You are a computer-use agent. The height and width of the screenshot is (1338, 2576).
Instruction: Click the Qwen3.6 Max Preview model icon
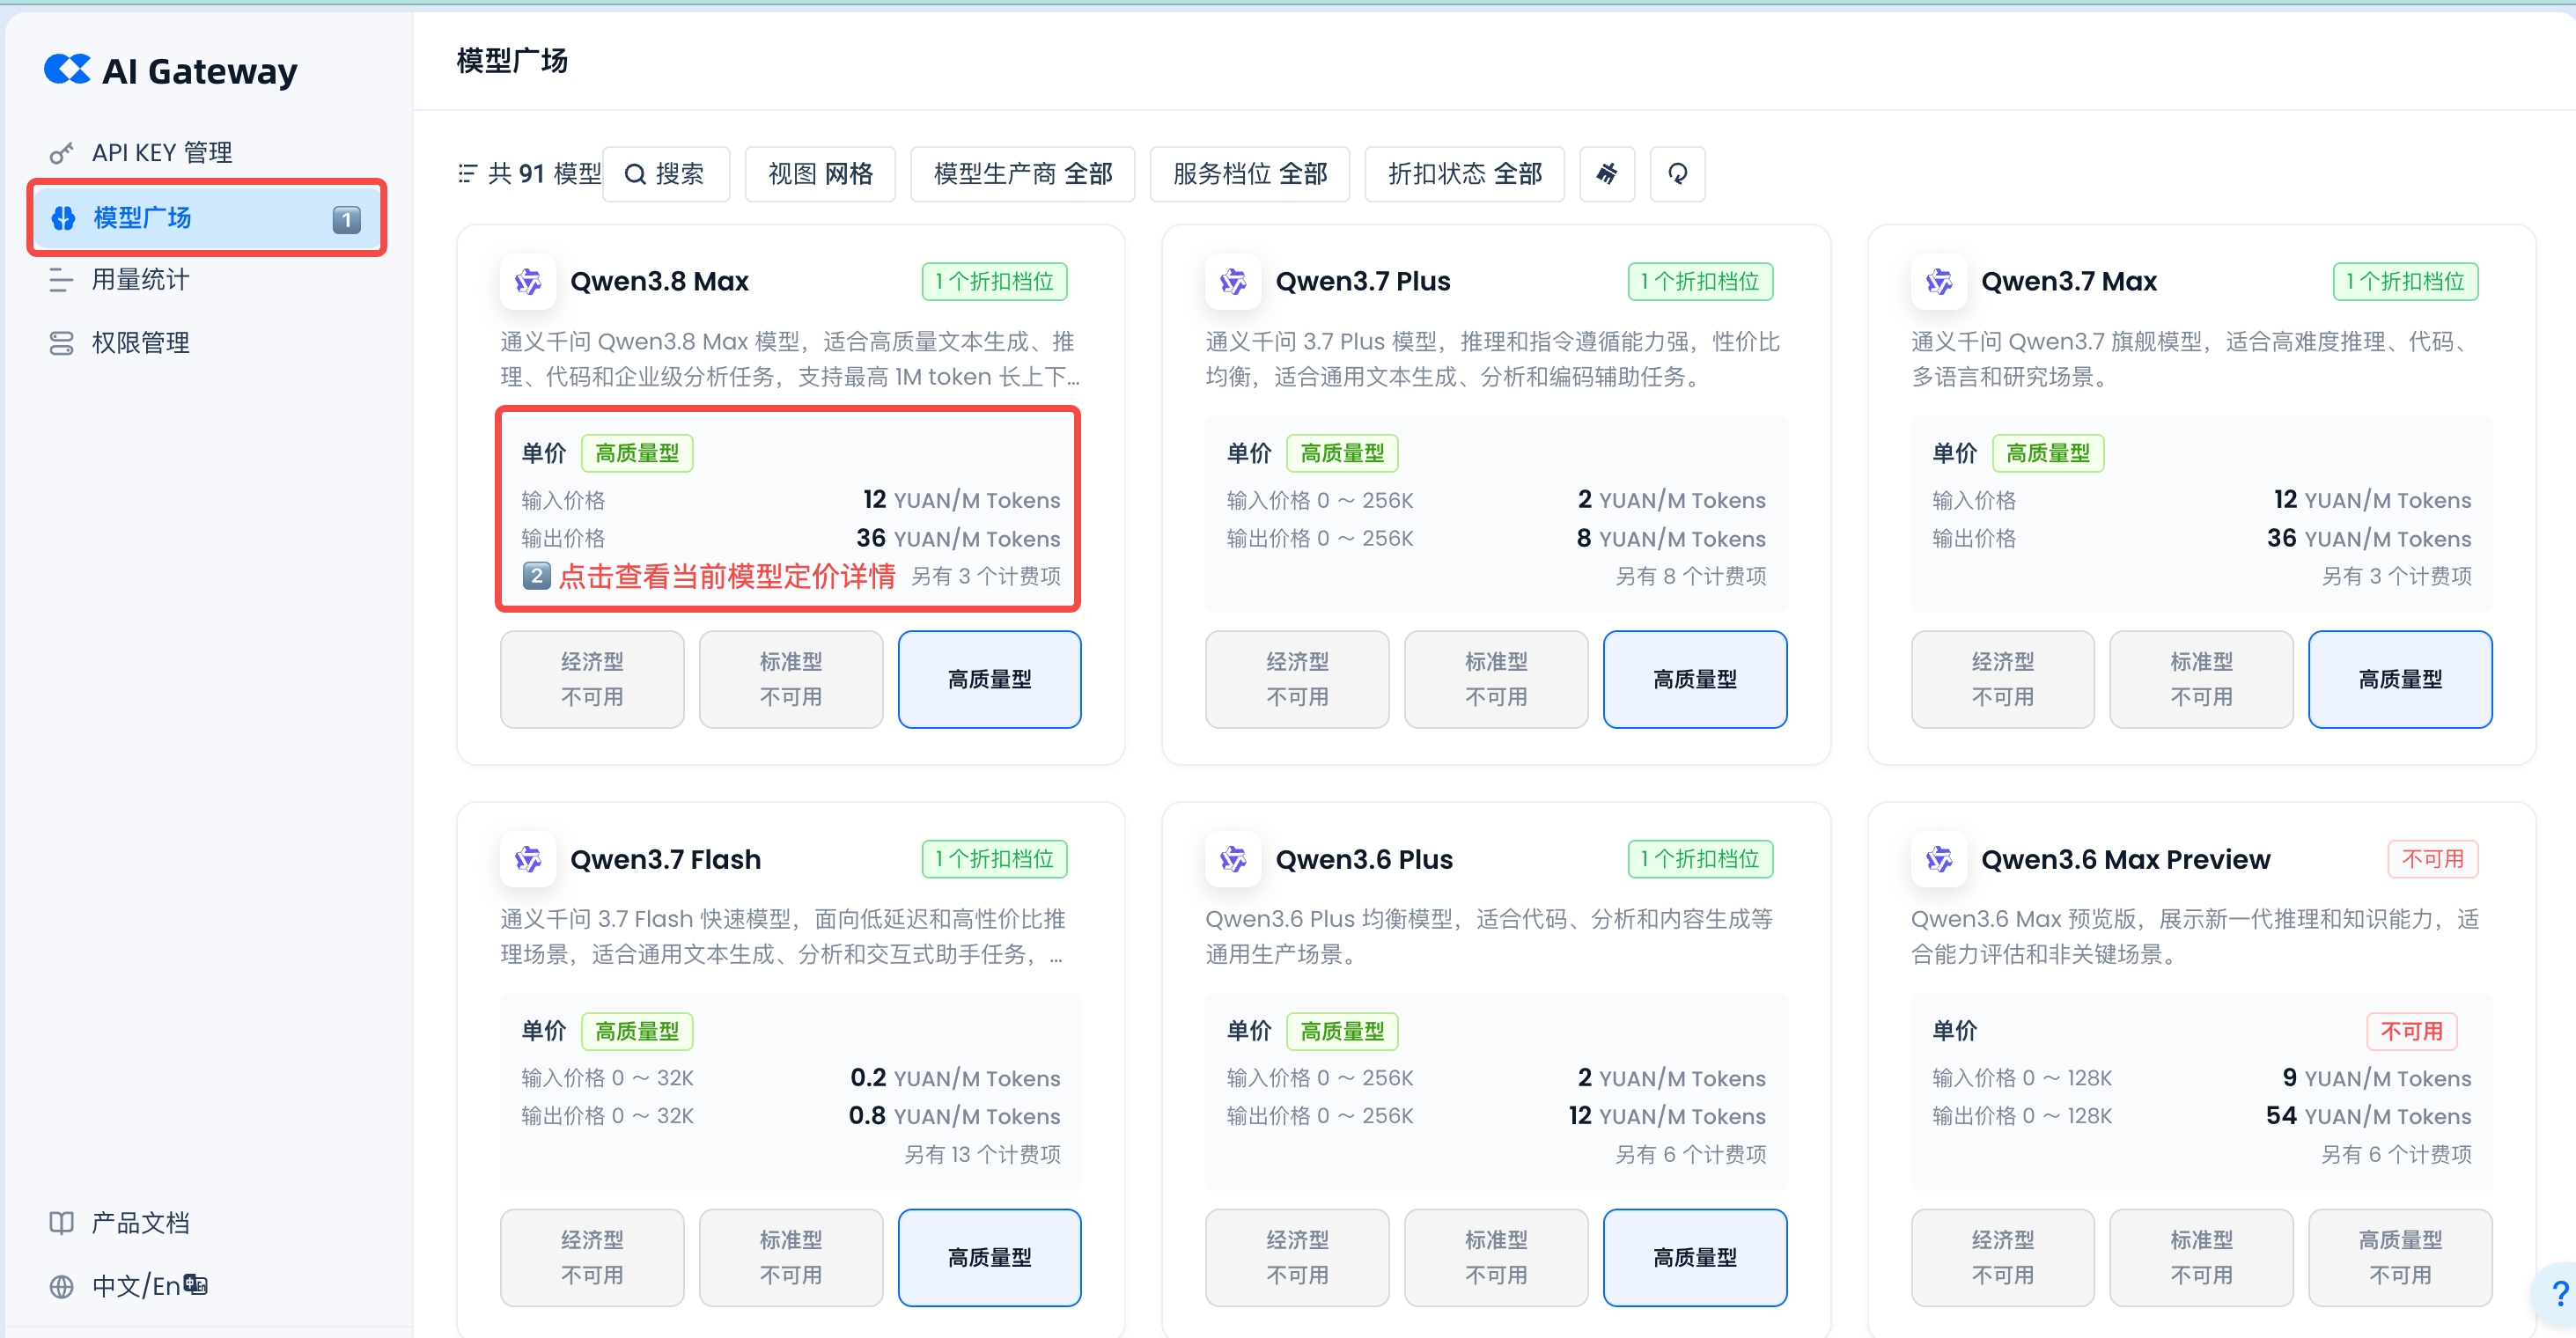[x=1939, y=859]
